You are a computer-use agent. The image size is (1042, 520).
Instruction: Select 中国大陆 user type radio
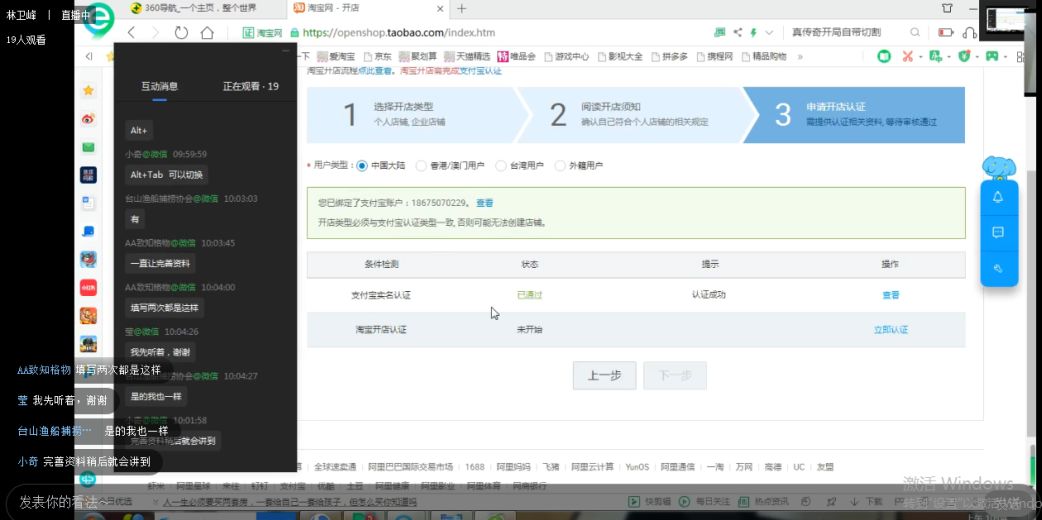(x=362, y=166)
